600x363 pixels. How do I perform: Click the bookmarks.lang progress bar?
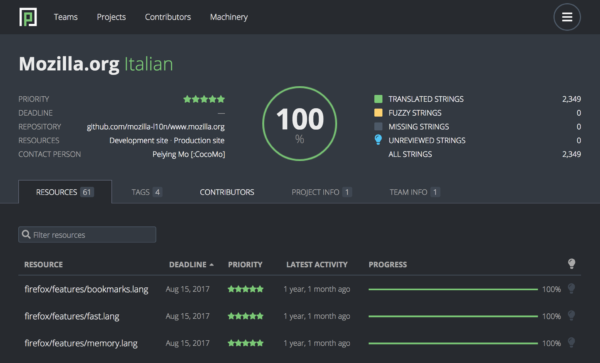(x=453, y=289)
